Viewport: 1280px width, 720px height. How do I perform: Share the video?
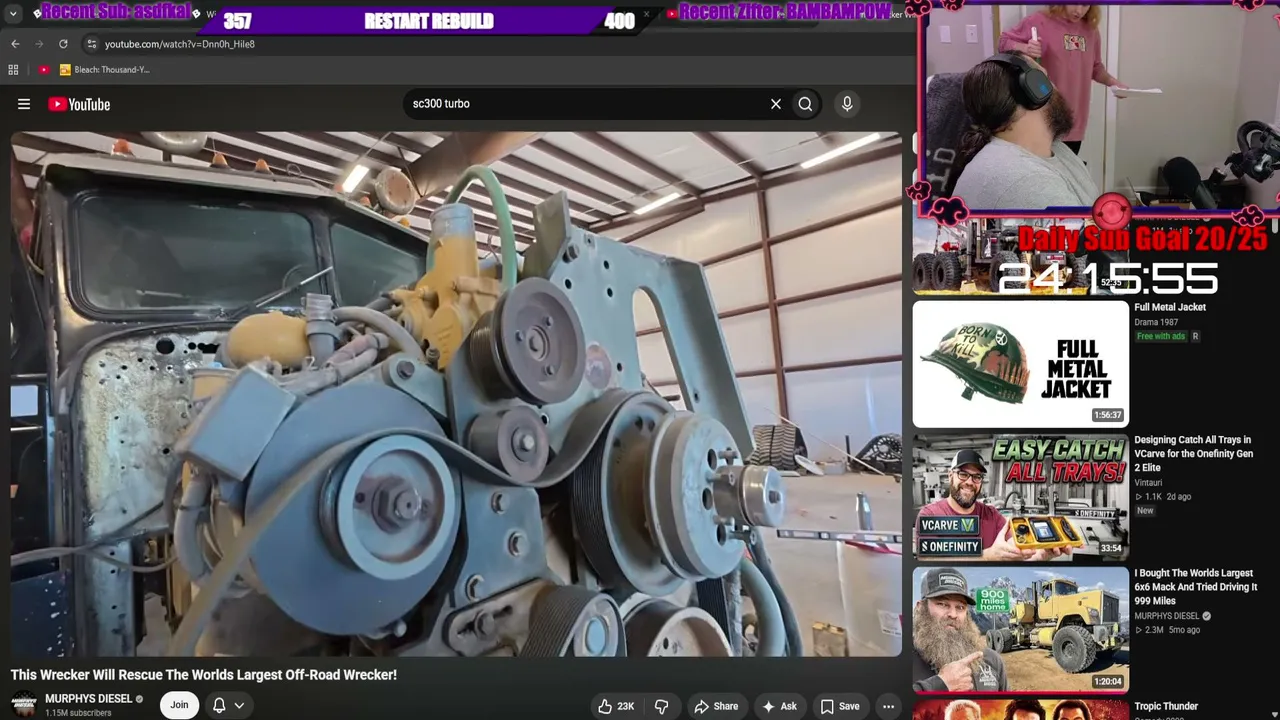(x=716, y=706)
